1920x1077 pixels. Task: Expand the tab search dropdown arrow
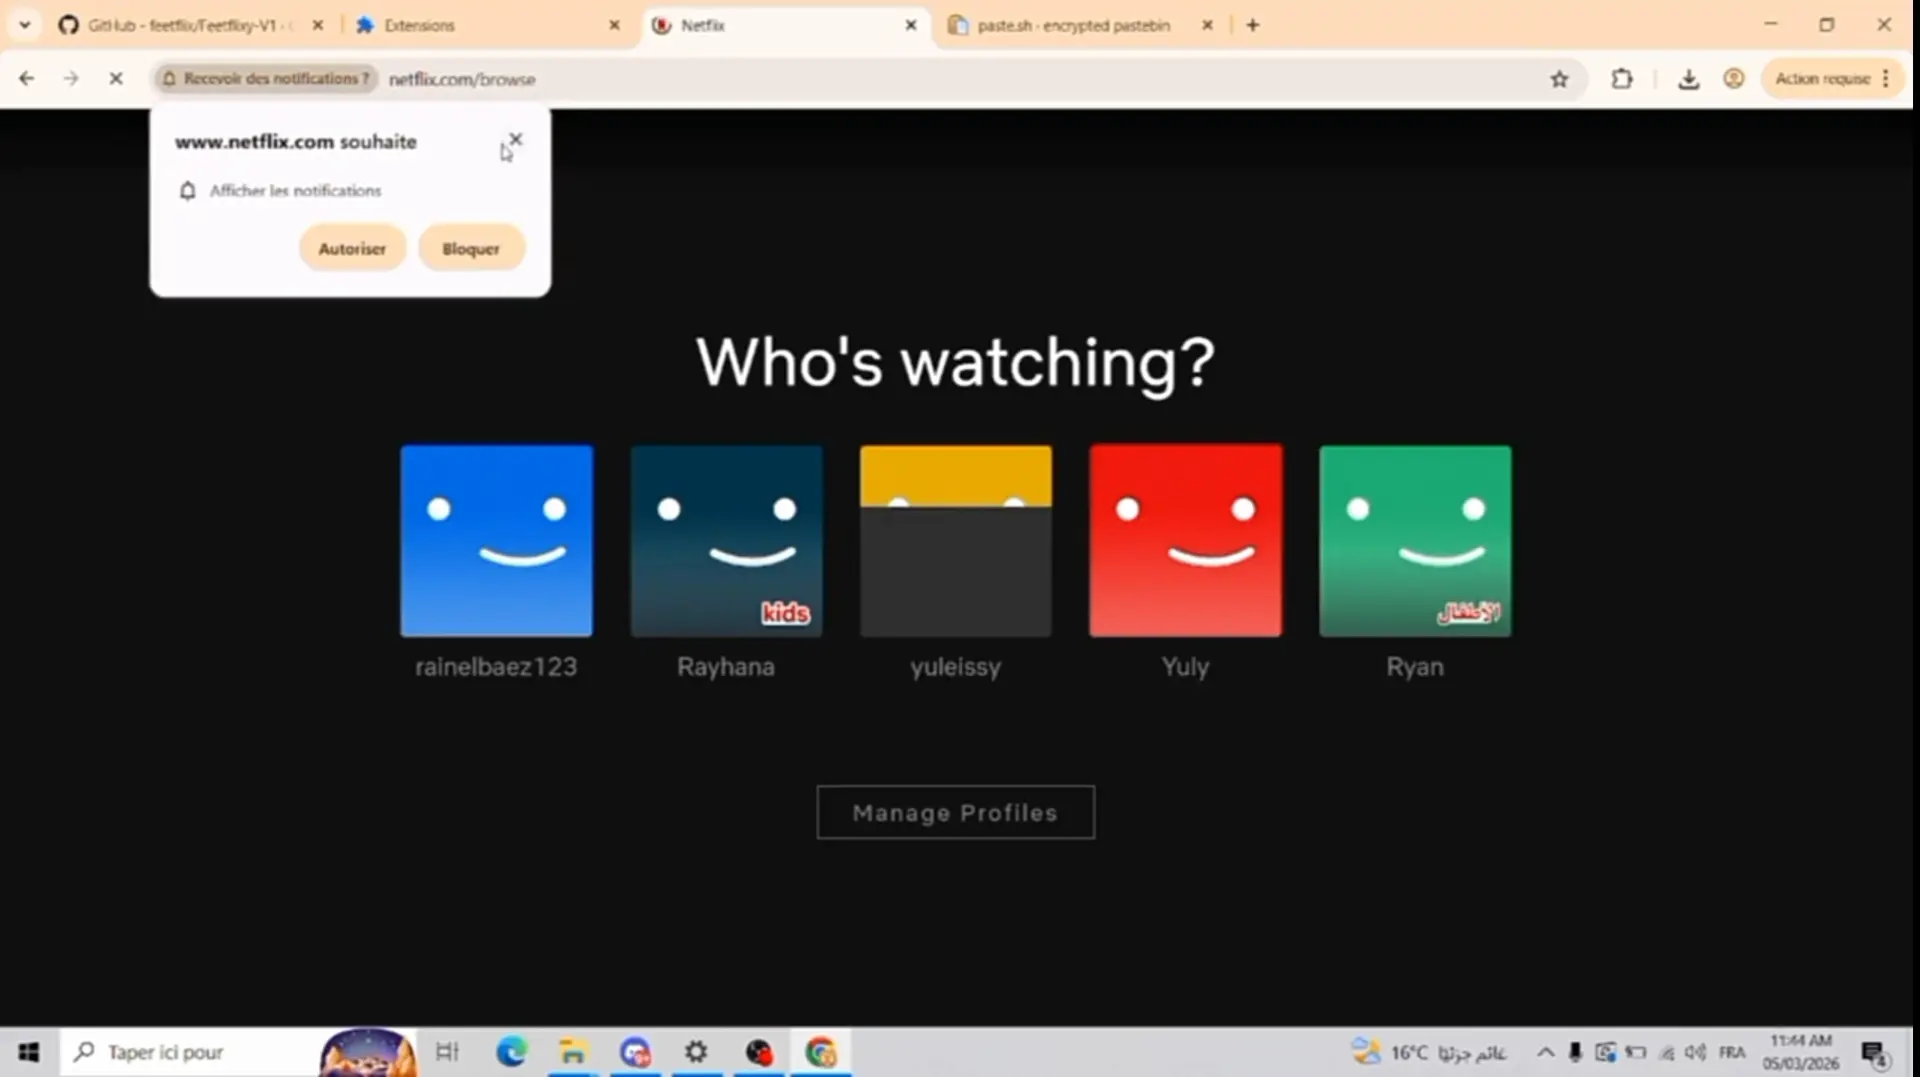tap(25, 25)
